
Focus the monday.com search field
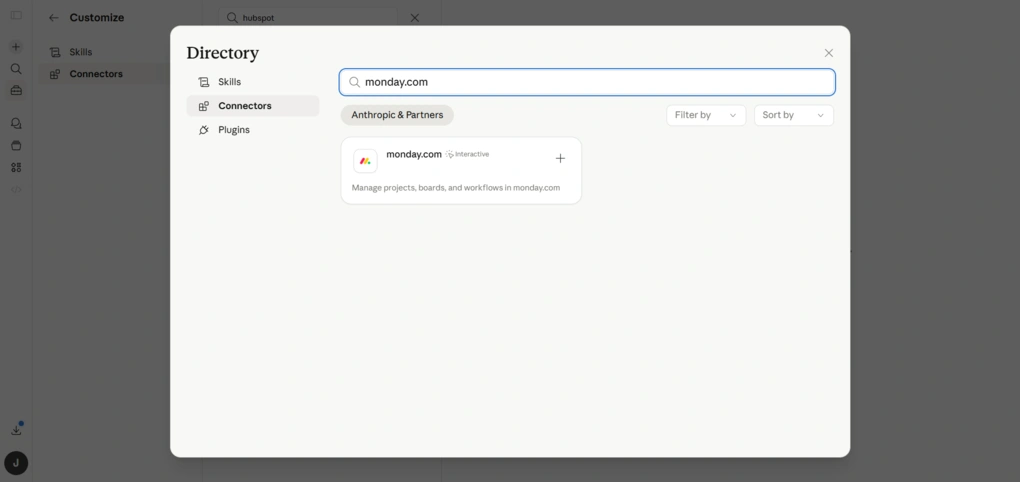(587, 82)
